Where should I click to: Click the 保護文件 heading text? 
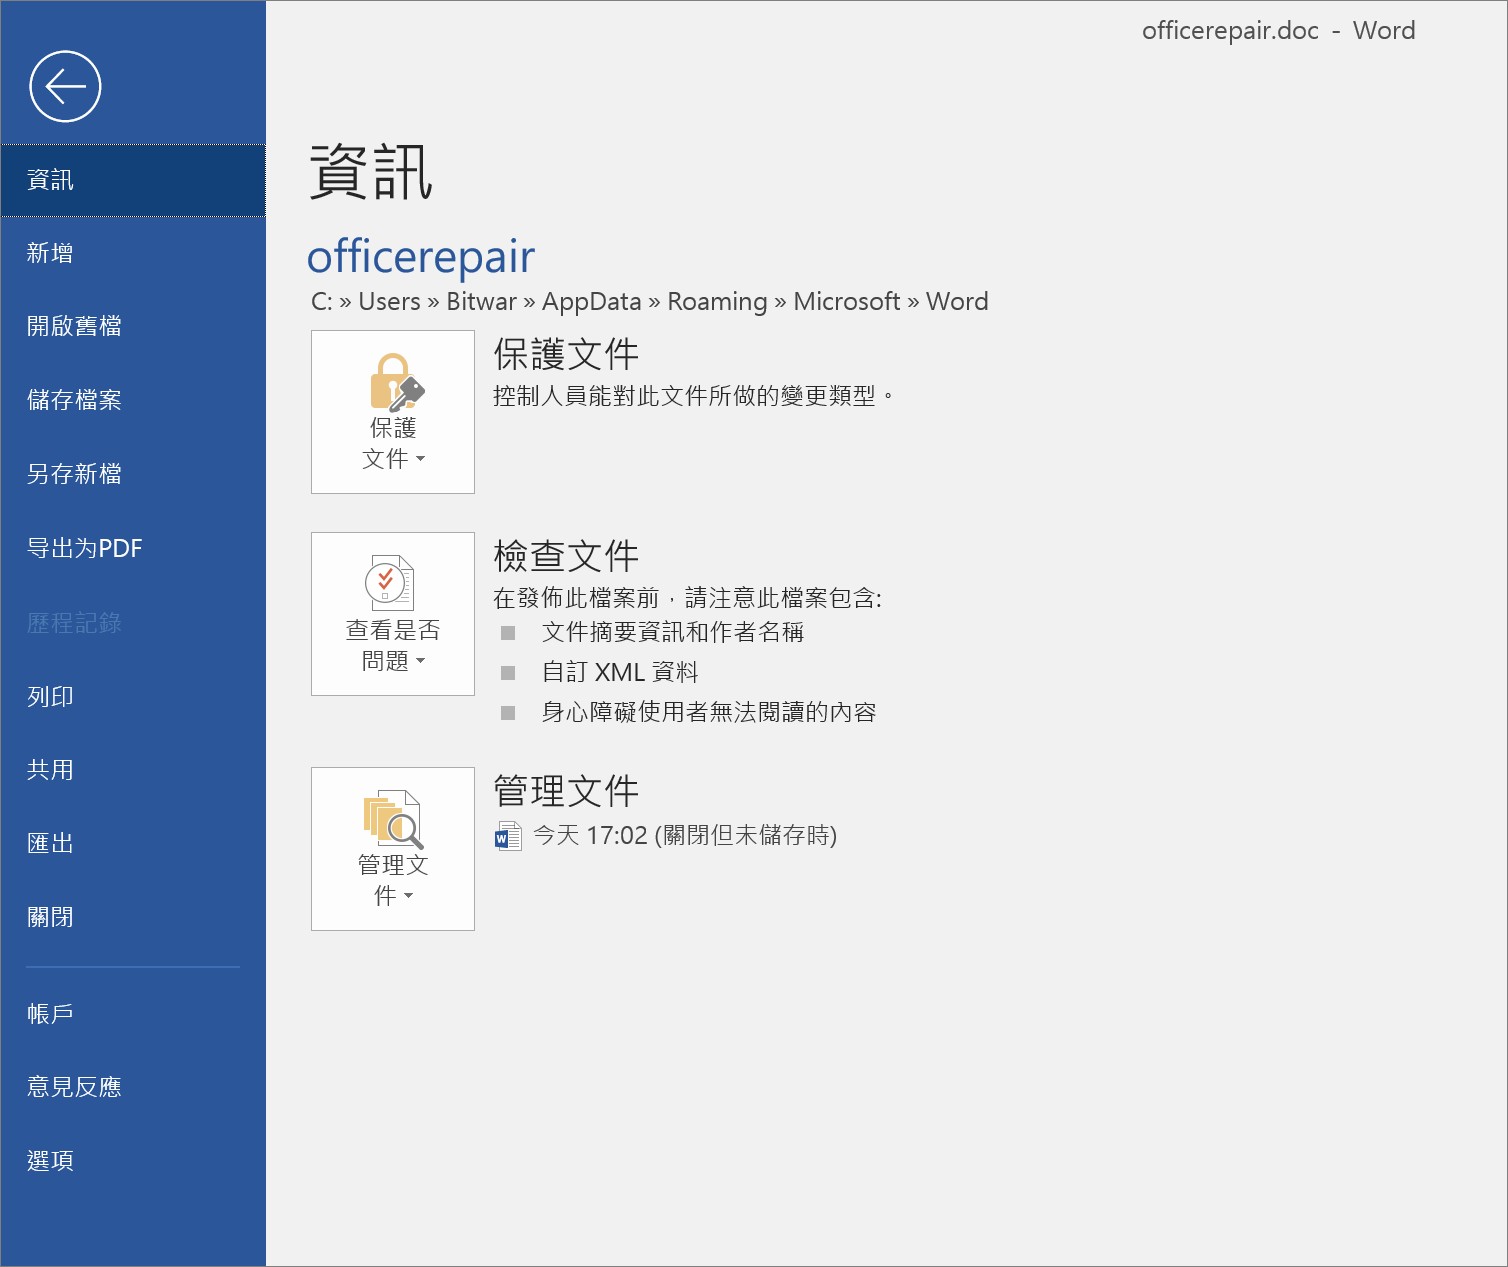coord(566,354)
